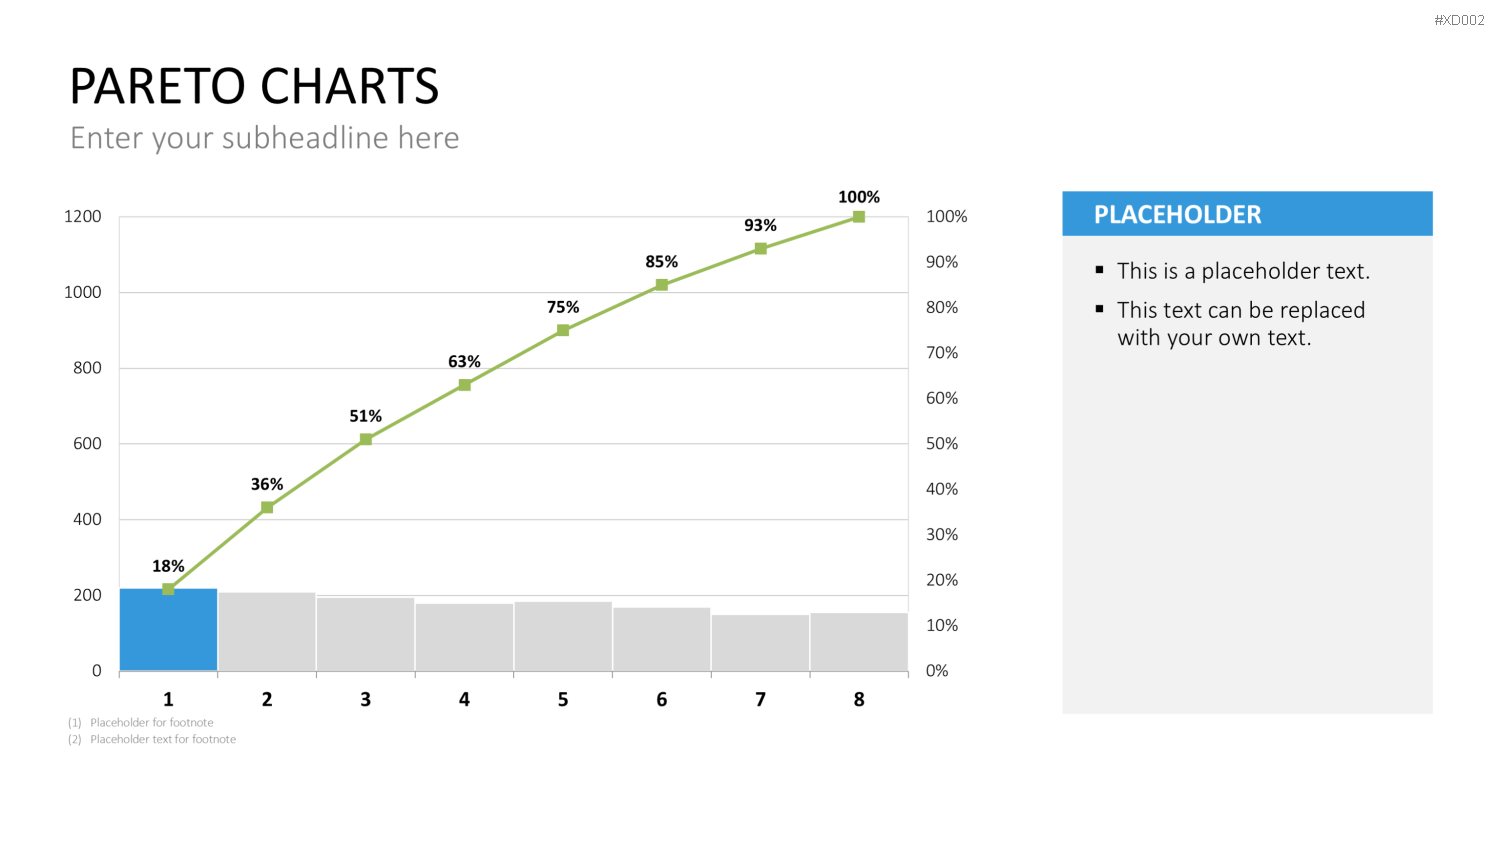Select the 63% line marker
Screen dimensions: 1500x844
pyautogui.click(x=464, y=385)
